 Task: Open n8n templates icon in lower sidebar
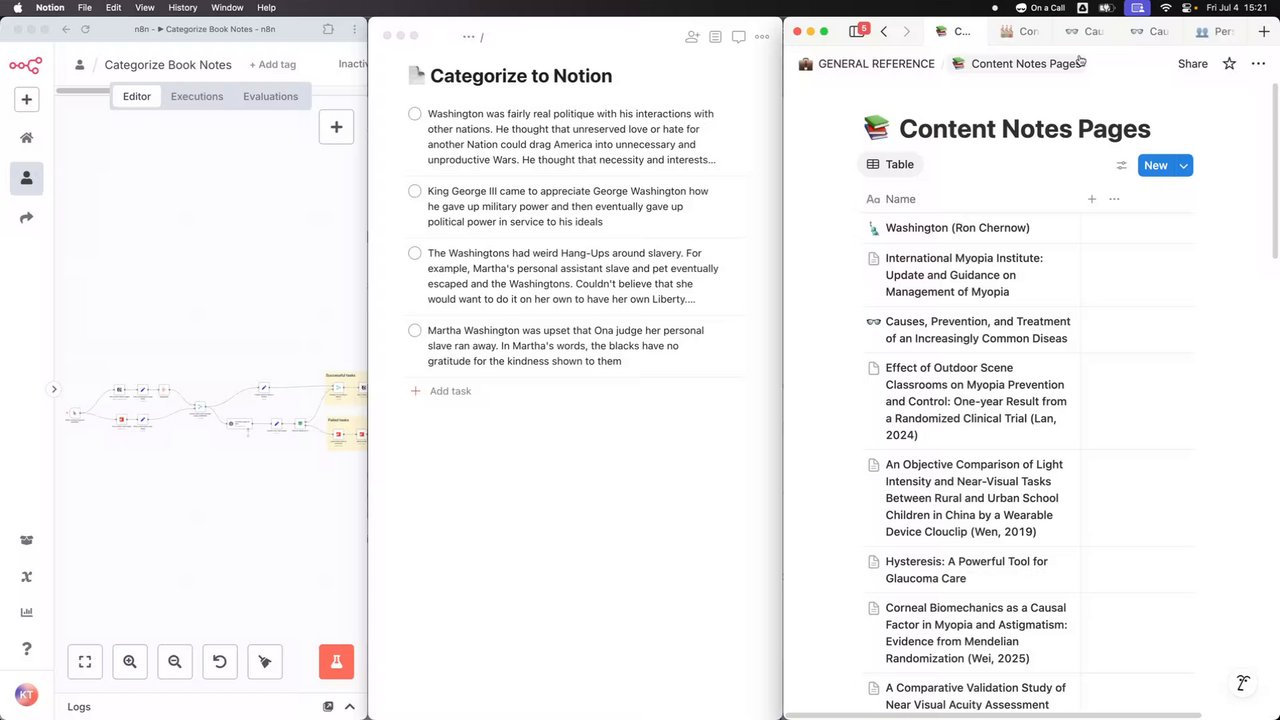coord(26,540)
